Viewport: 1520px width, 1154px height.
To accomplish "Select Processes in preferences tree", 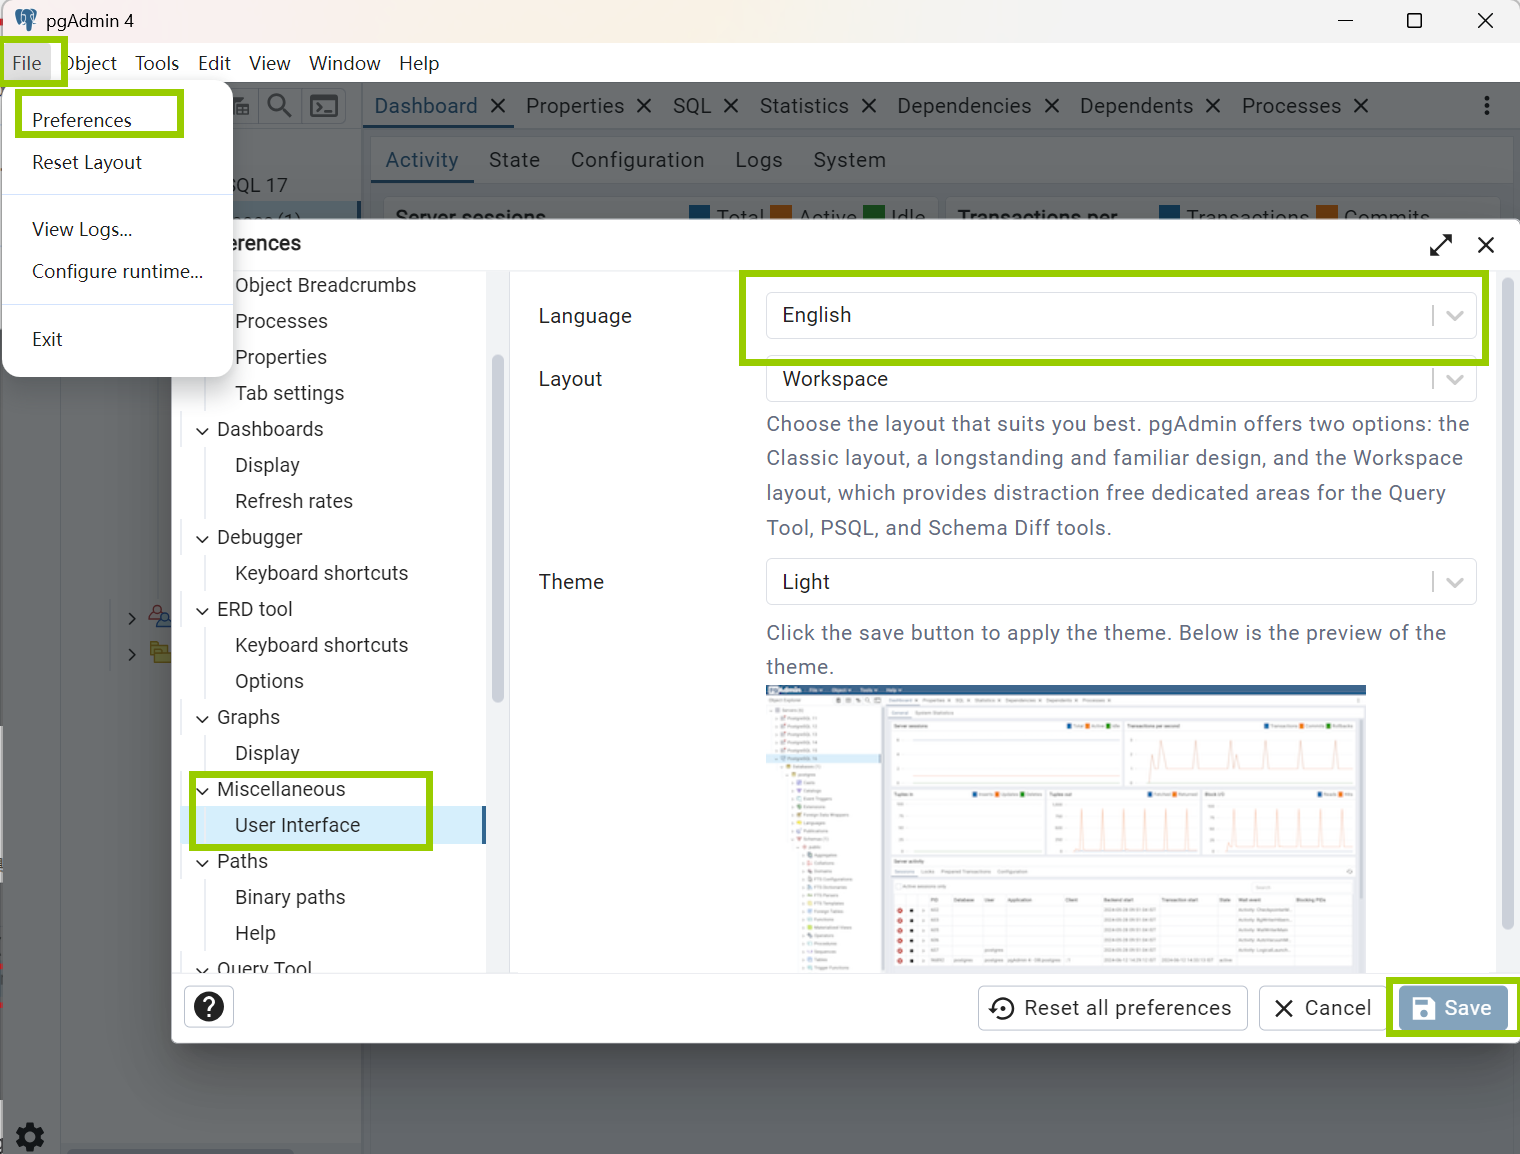I will pyautogui.click(x=281, y=321).
